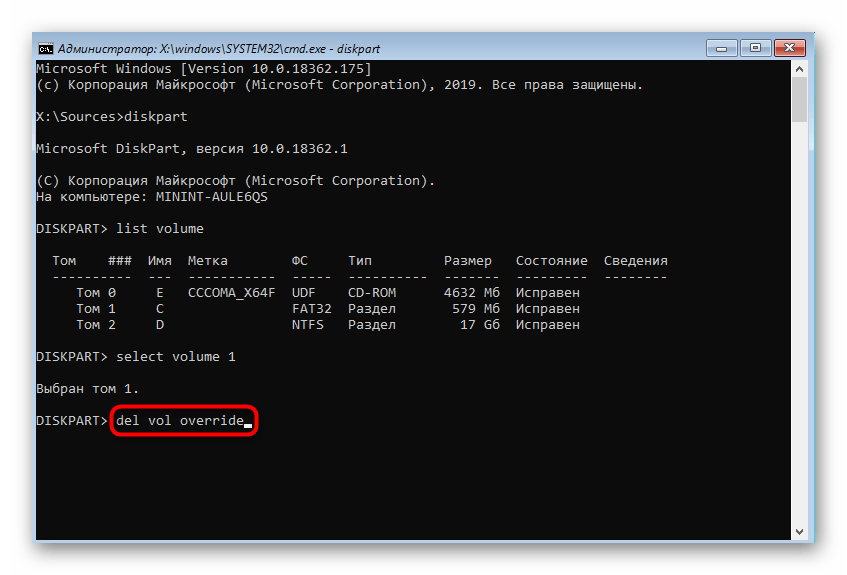Click the FAT32 entry of Том 1
This screenshot has width=847, height=575.
[x=312, y=309]
